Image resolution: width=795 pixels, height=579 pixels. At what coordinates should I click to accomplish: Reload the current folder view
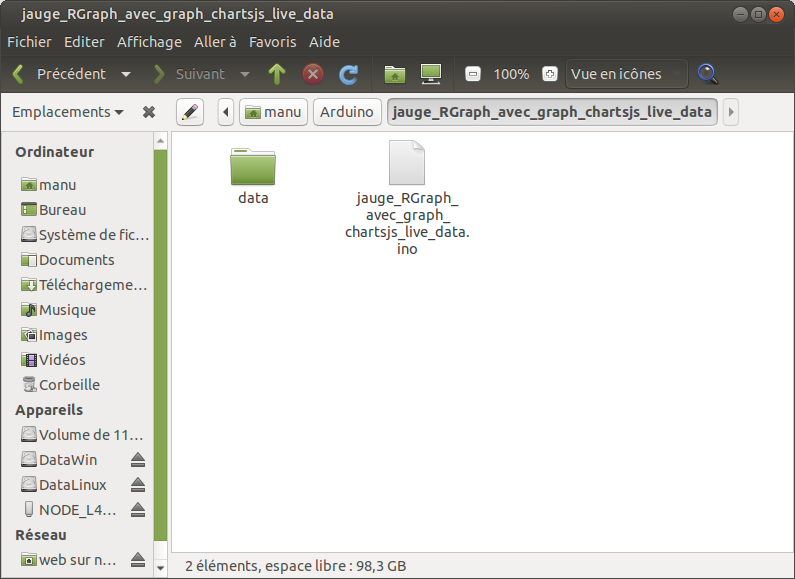click(348, 74)
